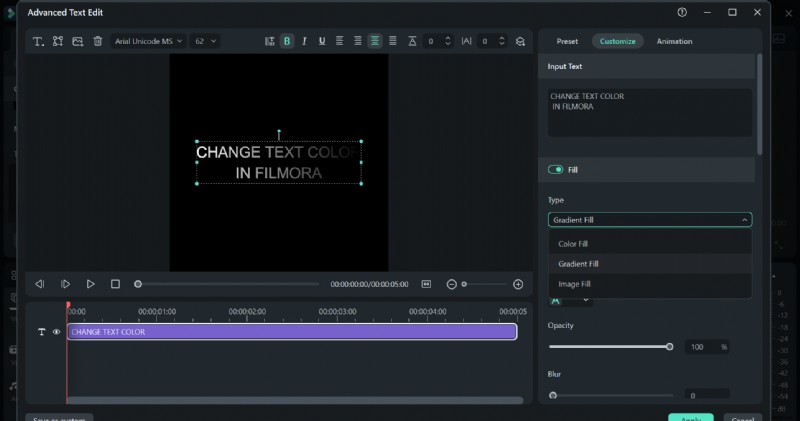Switch to the Preset tab
This screenshot has height=421, width=800.
[567, 41]
